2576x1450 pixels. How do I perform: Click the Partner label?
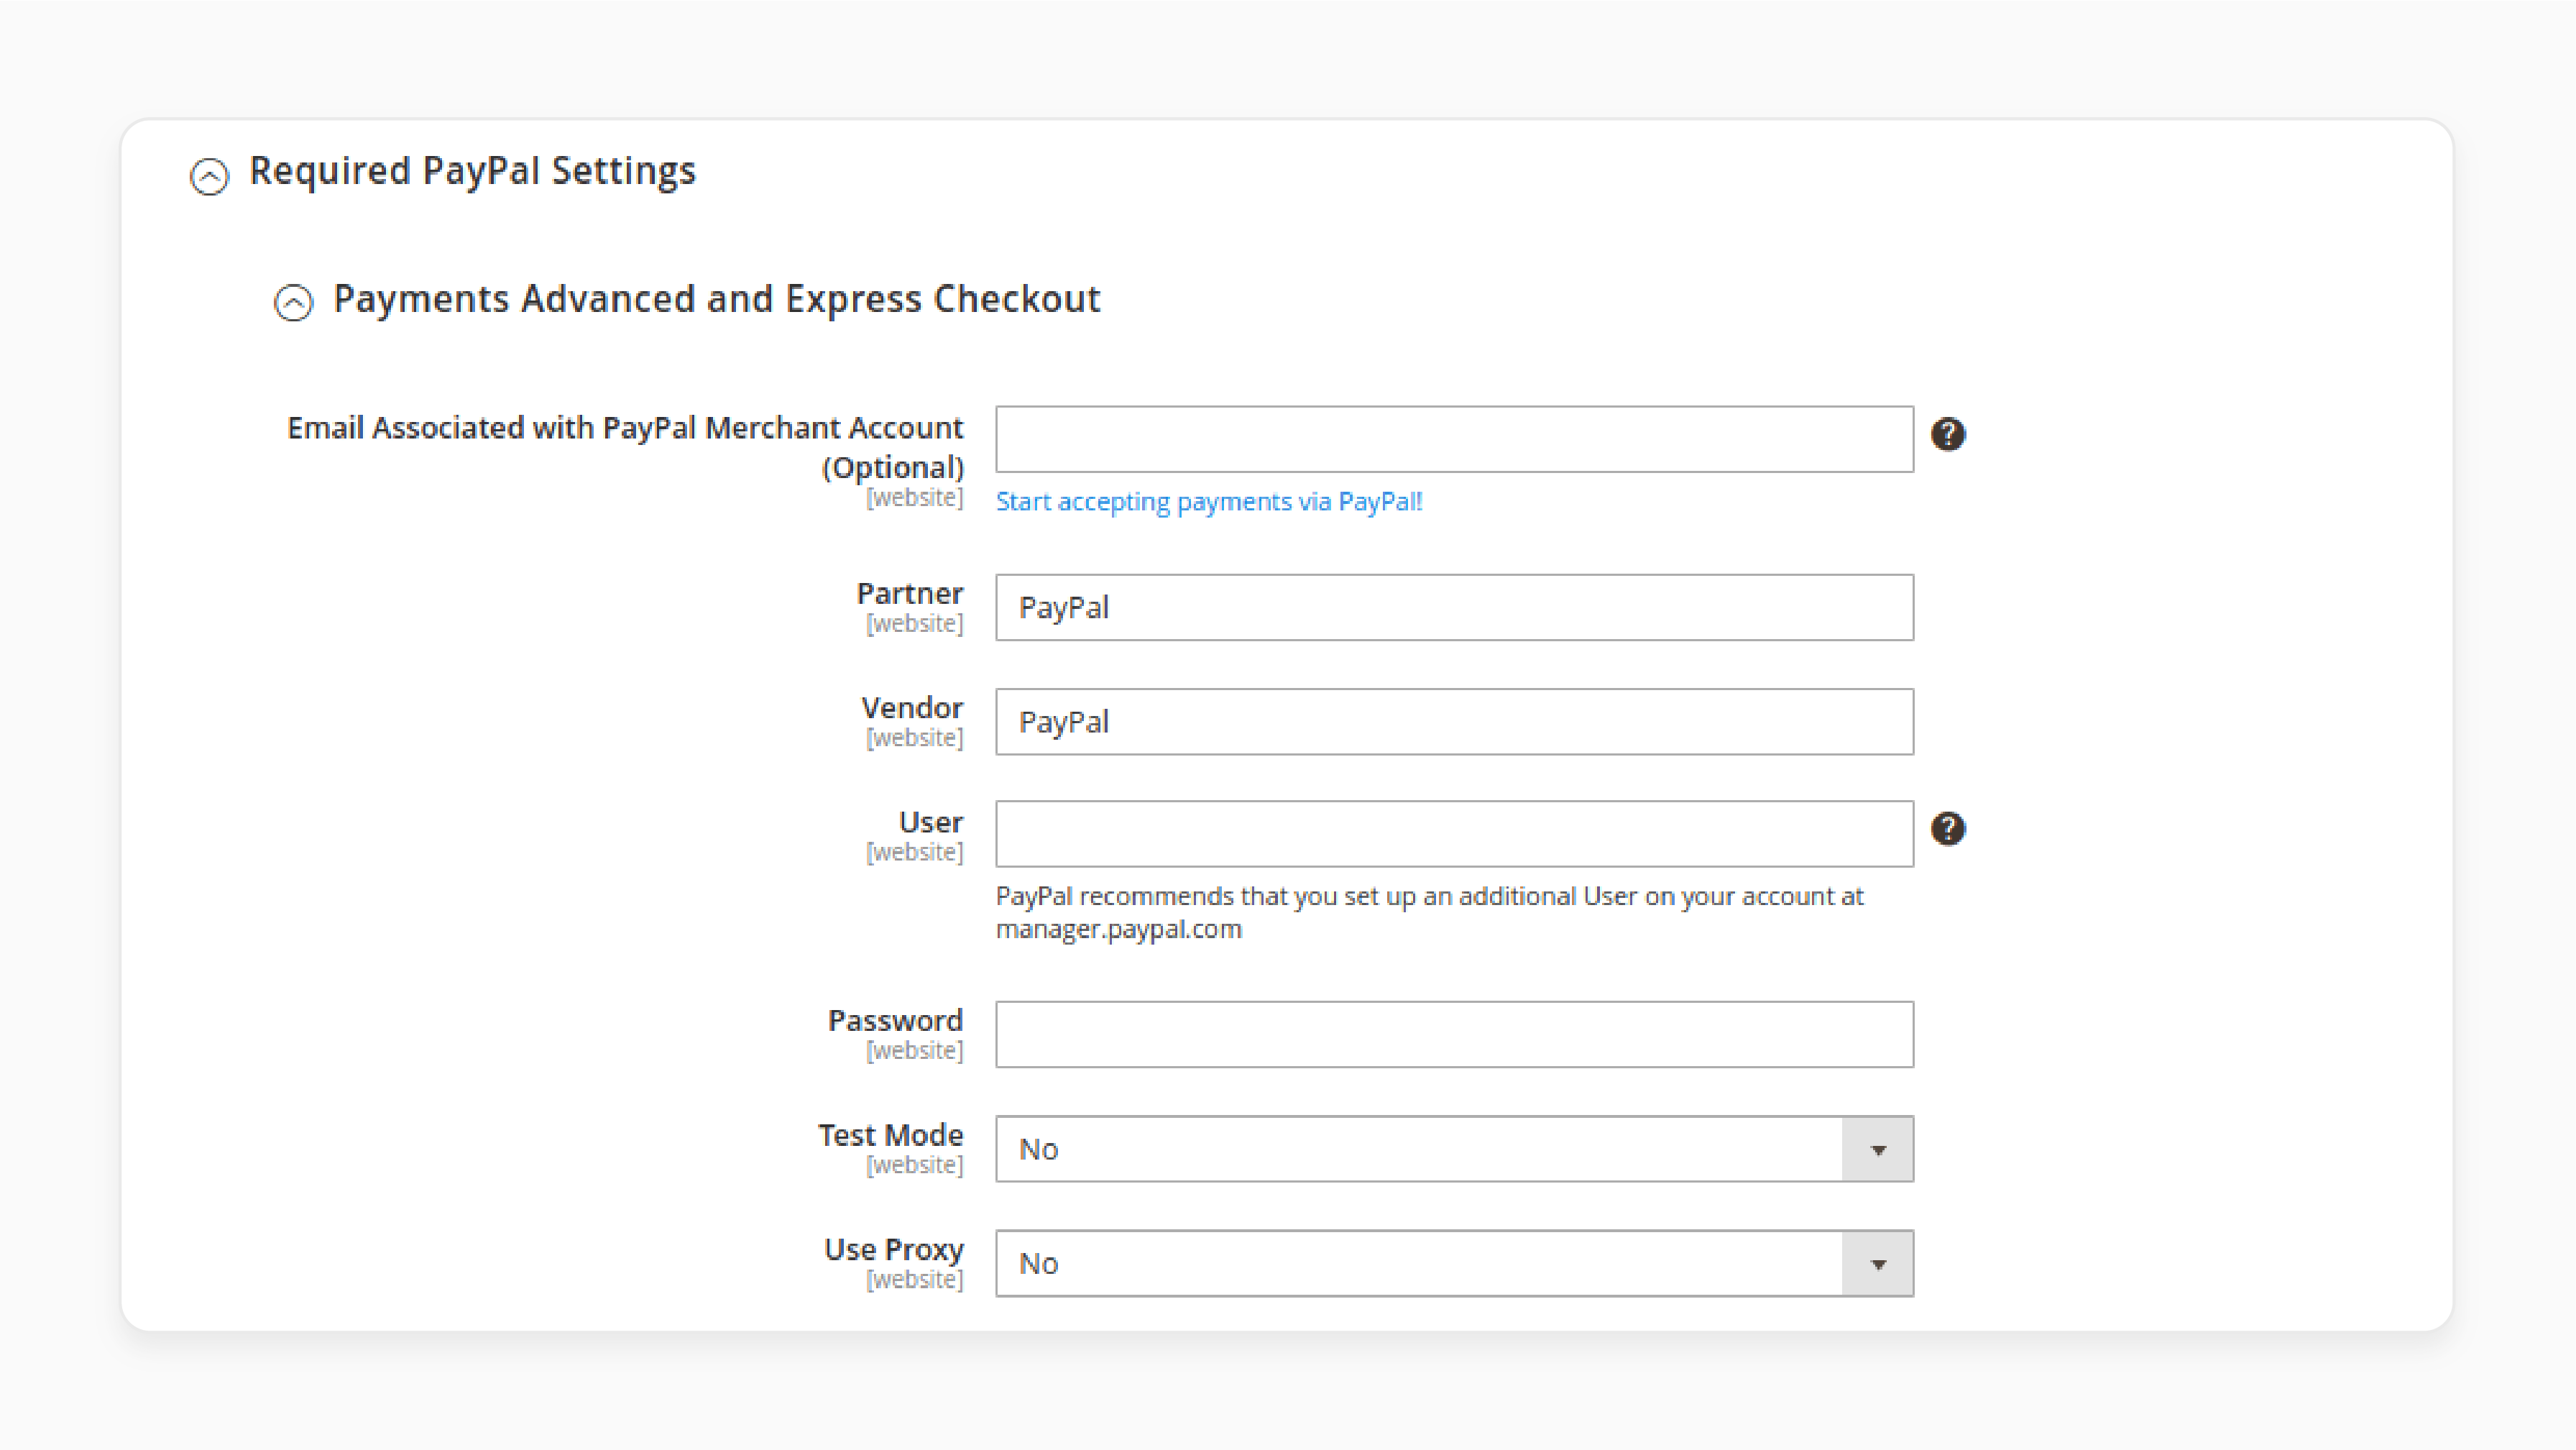(909, 593)
